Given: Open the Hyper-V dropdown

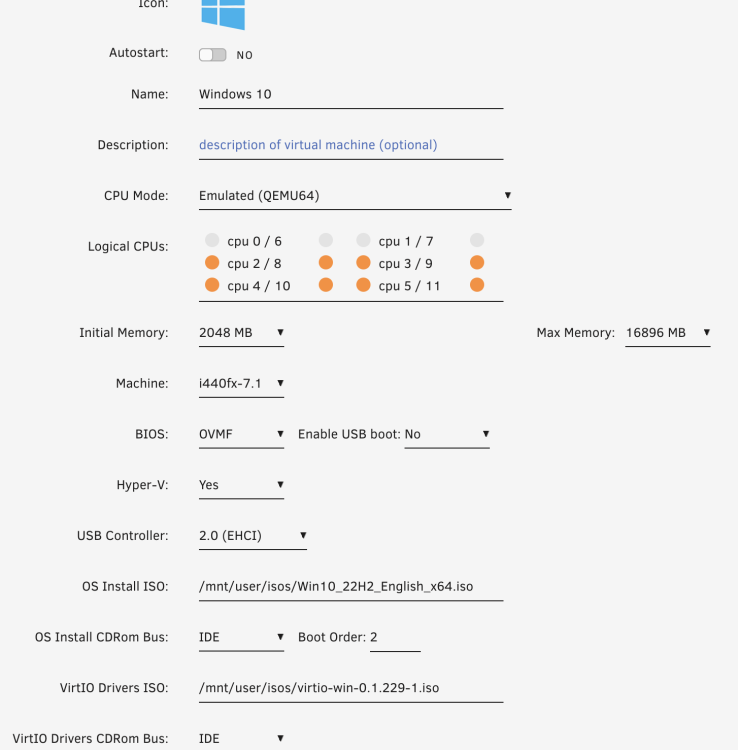Looking at the screenshot, I should [x=241, y=485].
